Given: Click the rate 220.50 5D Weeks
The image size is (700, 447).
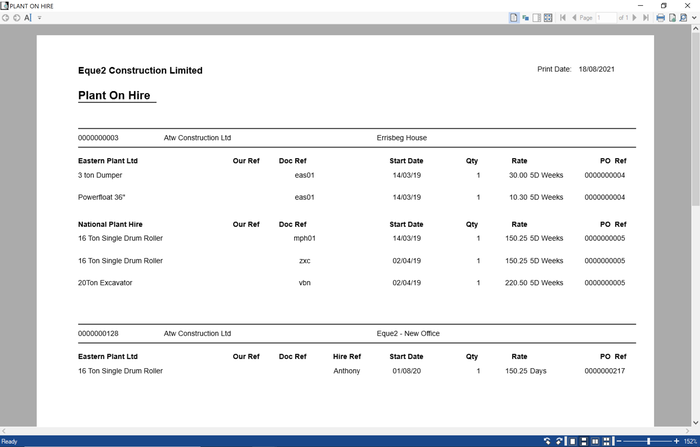Looking at the screenshot, I should (534, 283).
